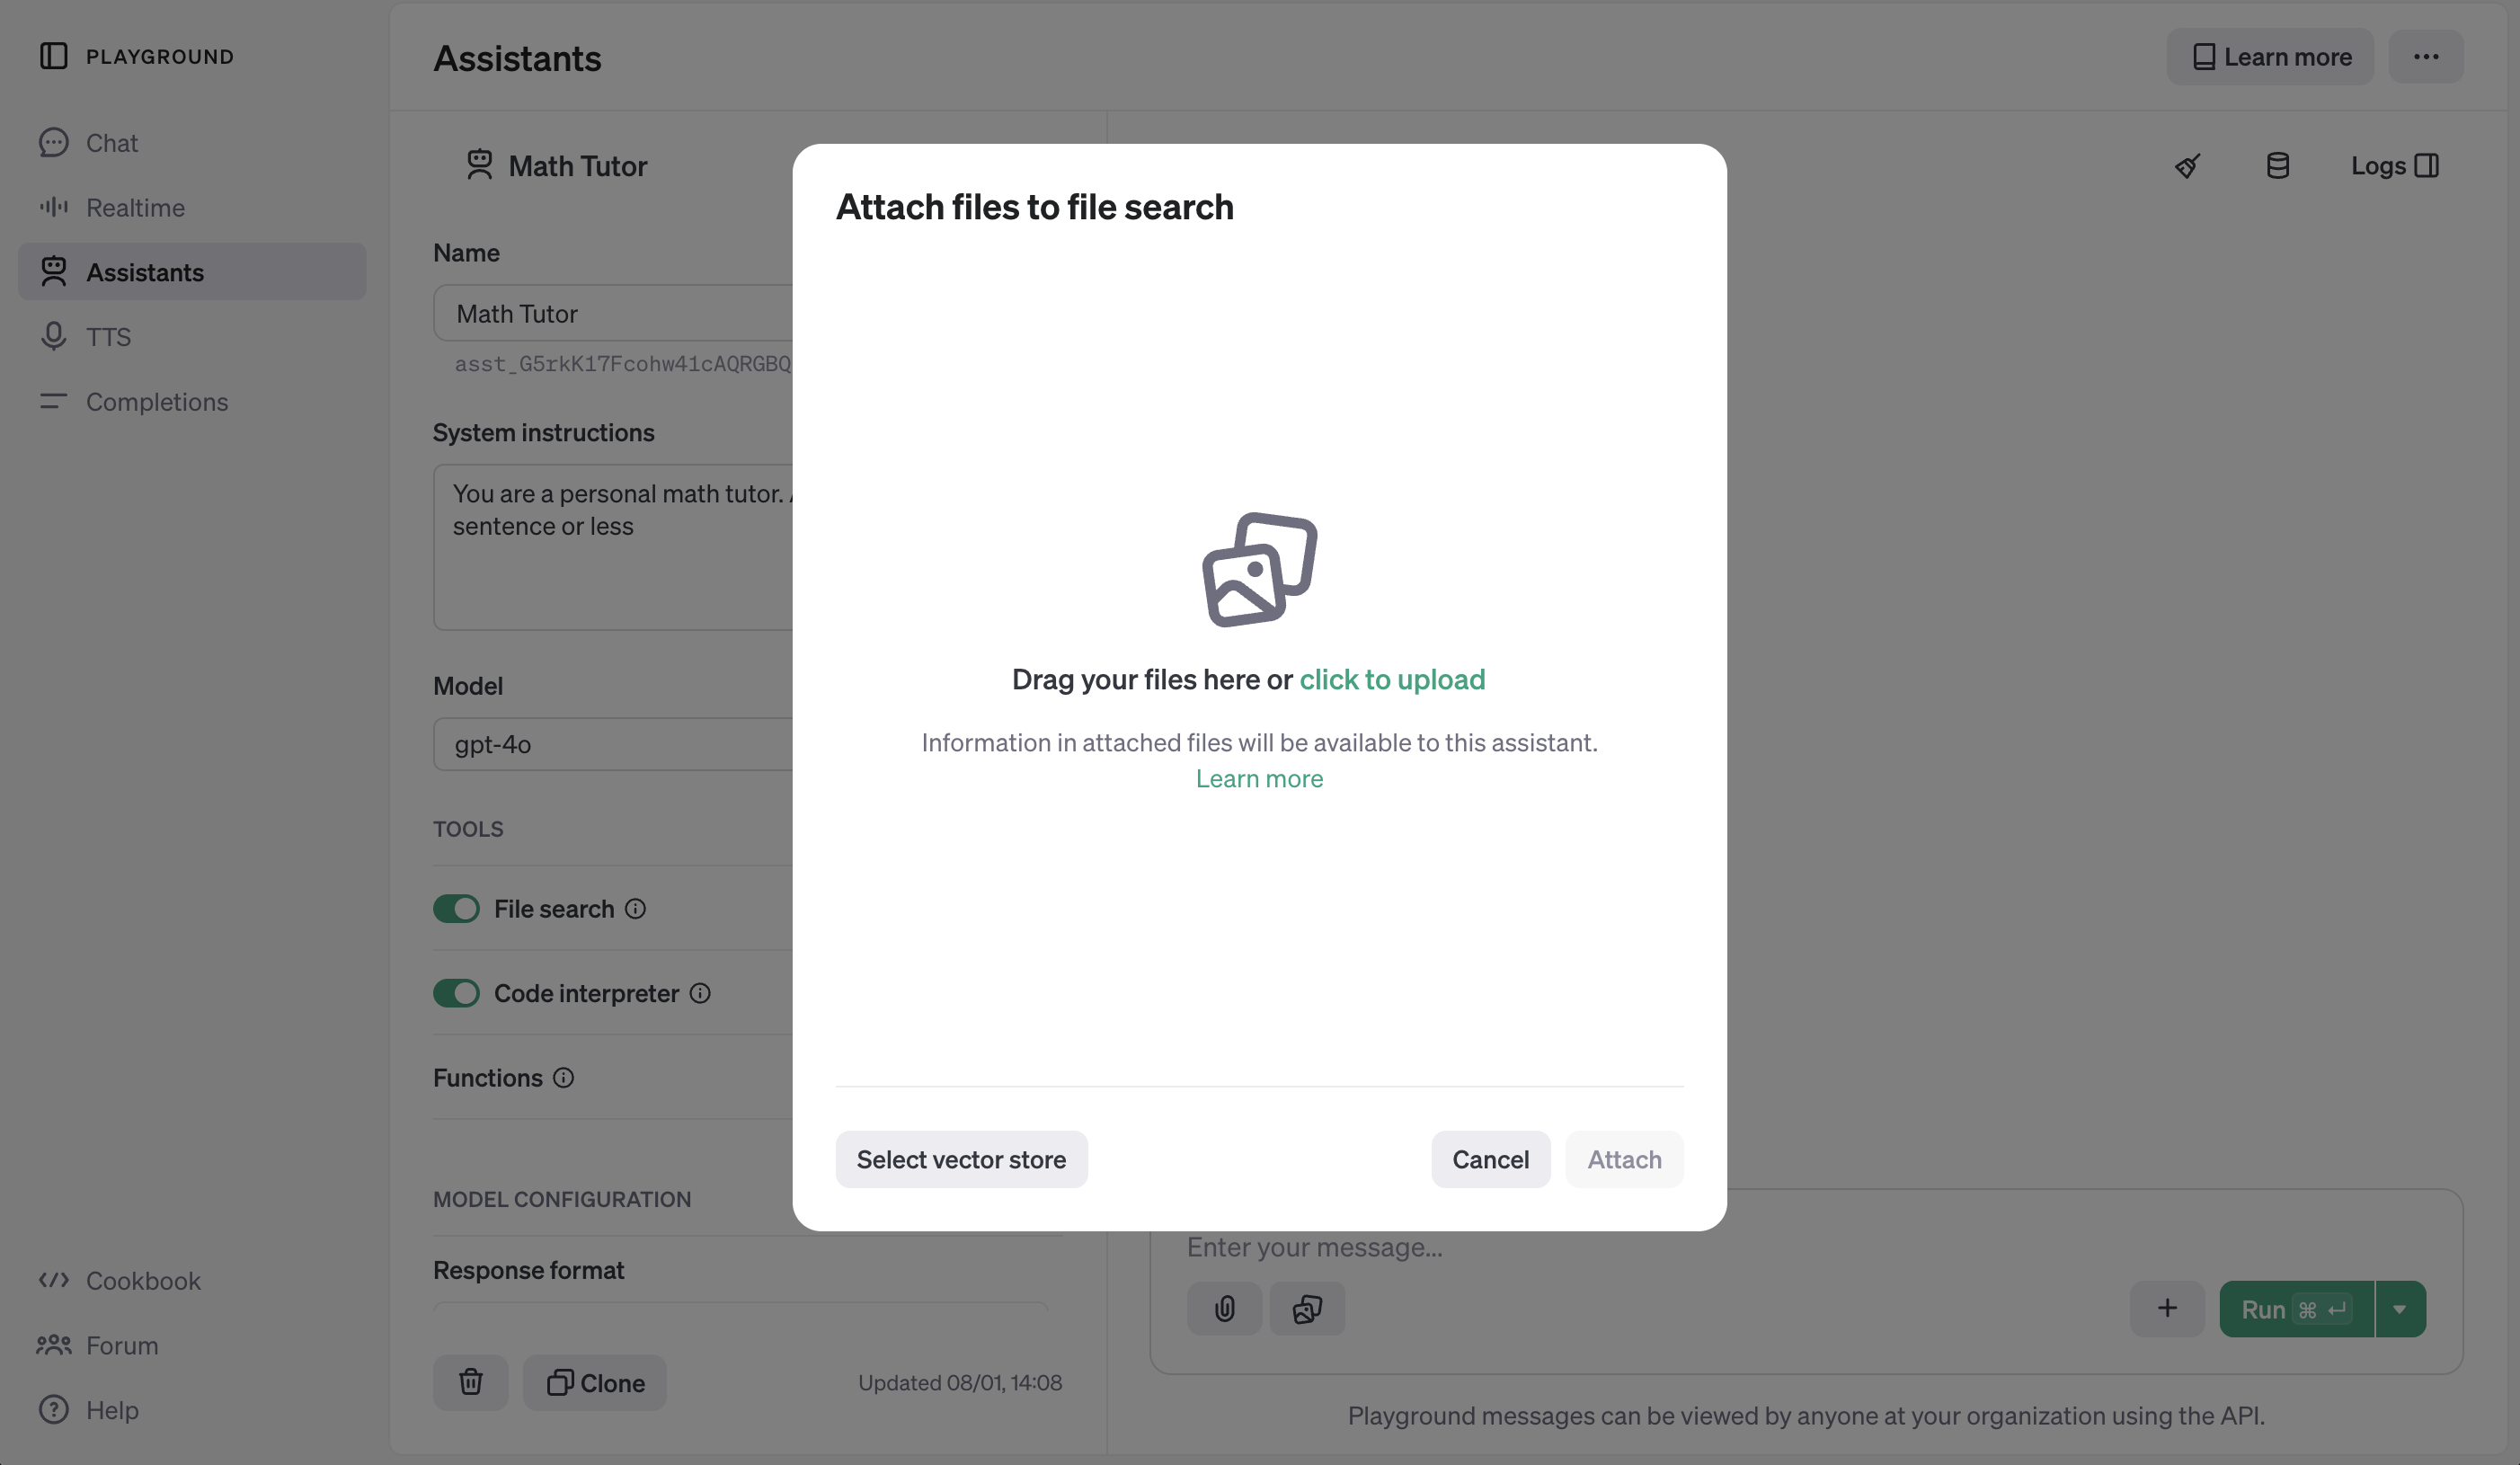The image size is (2520, 1465).
Task: Toggle the File search switch
Action: (x=456, y=909)
